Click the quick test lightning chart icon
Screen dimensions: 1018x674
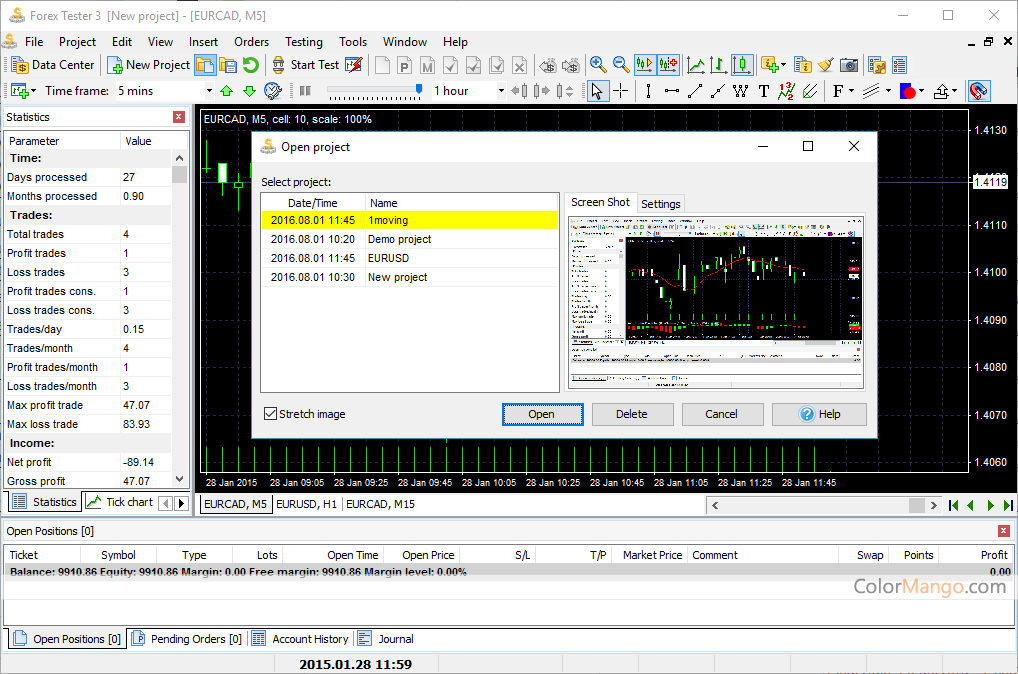354,65
